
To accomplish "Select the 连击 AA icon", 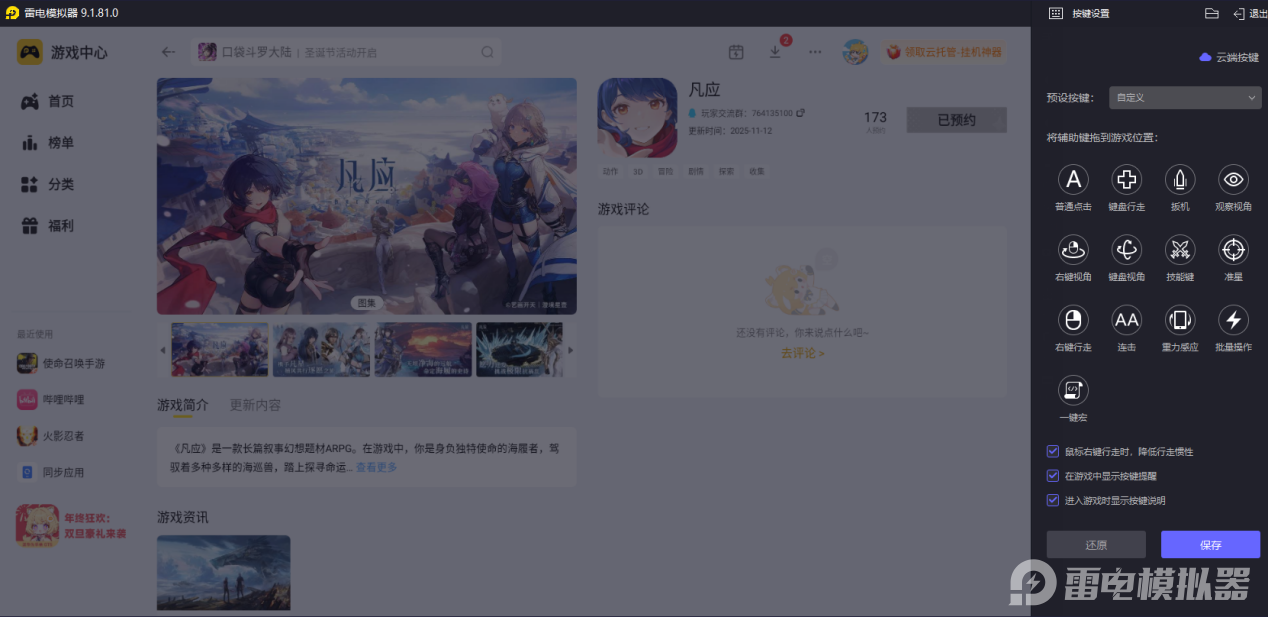I will 1127,320.
